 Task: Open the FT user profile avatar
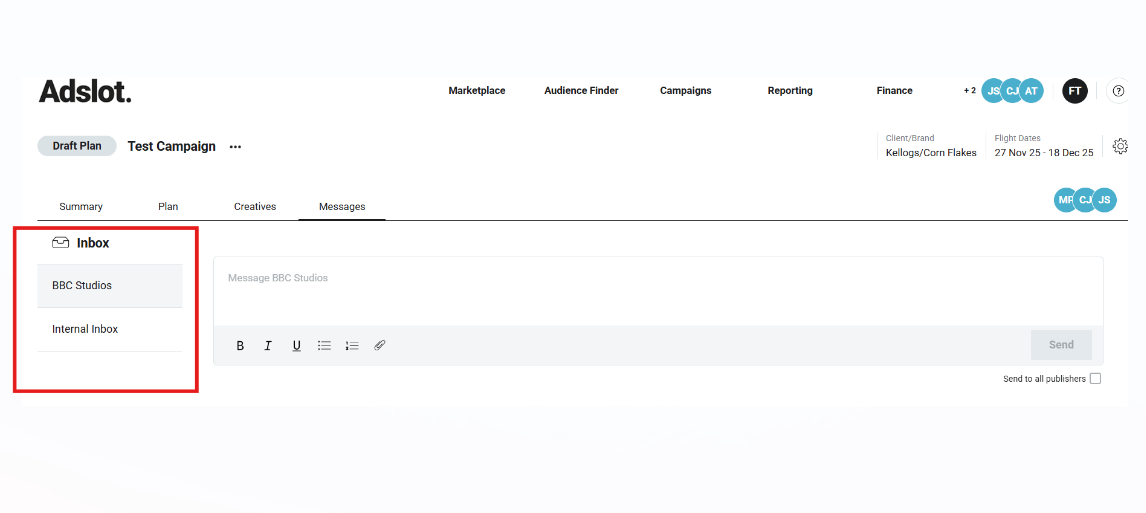point(1074,91)
